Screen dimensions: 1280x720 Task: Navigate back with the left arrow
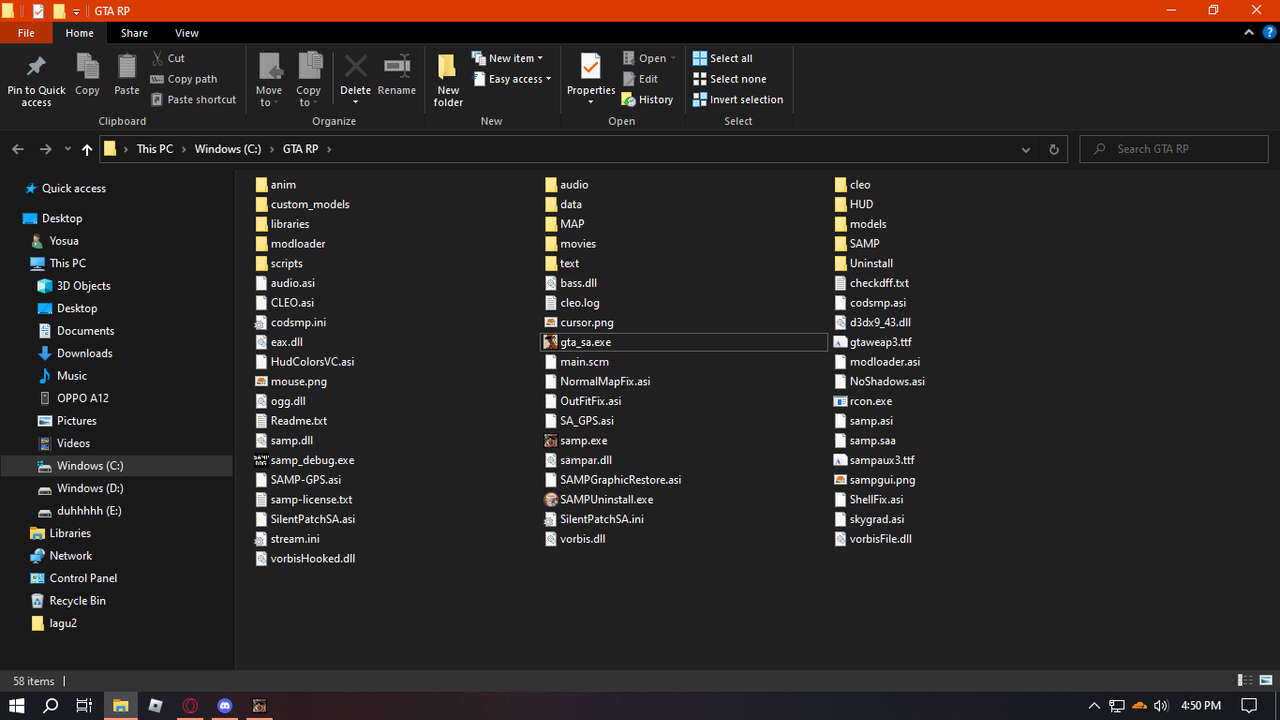18,149
